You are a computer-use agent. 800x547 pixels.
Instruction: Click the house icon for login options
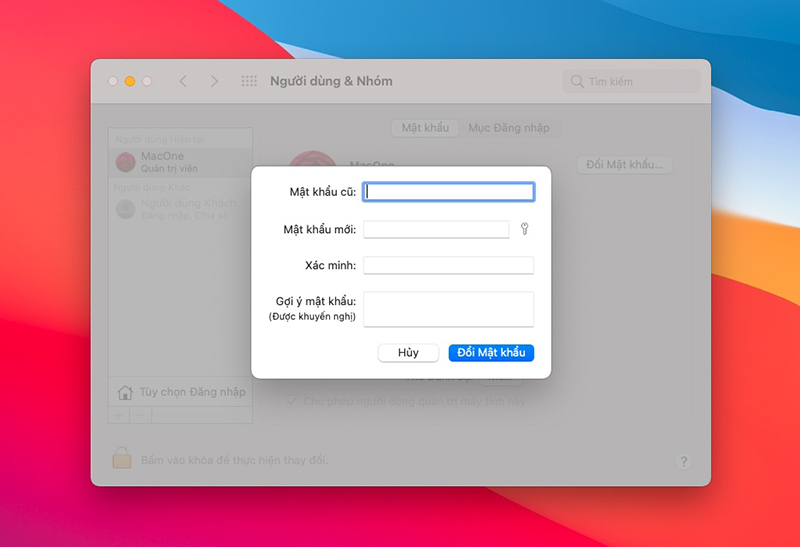pos(125,392)
